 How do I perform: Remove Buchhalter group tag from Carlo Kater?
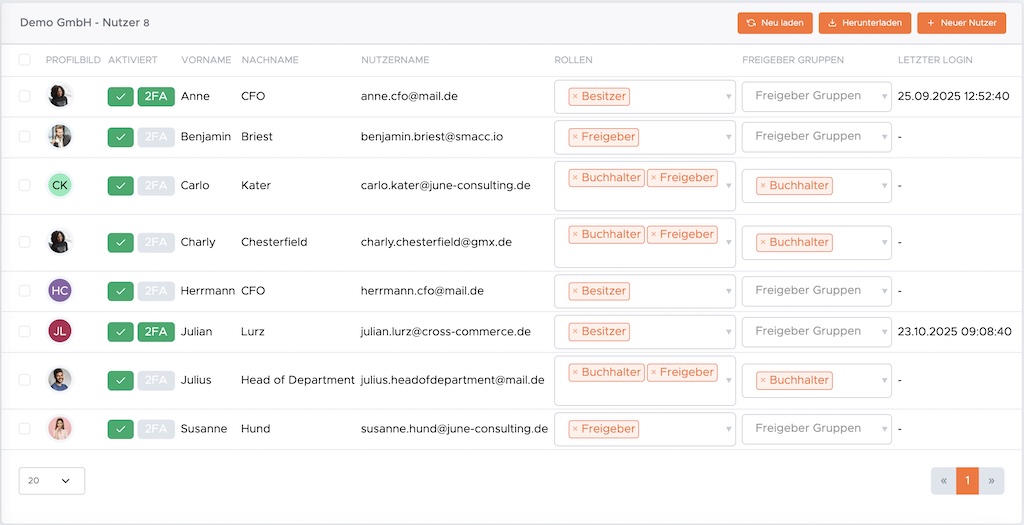(x=763, y=186)
